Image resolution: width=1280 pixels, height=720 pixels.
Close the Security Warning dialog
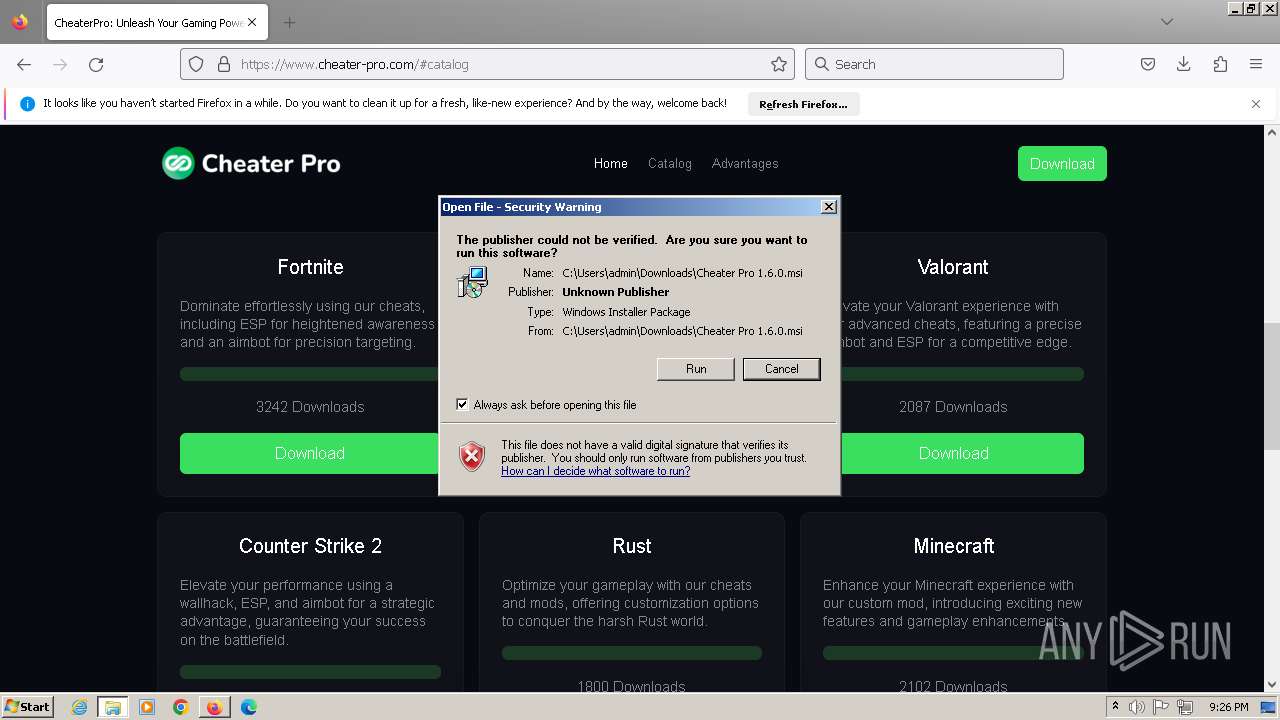(x=828, y=207)
